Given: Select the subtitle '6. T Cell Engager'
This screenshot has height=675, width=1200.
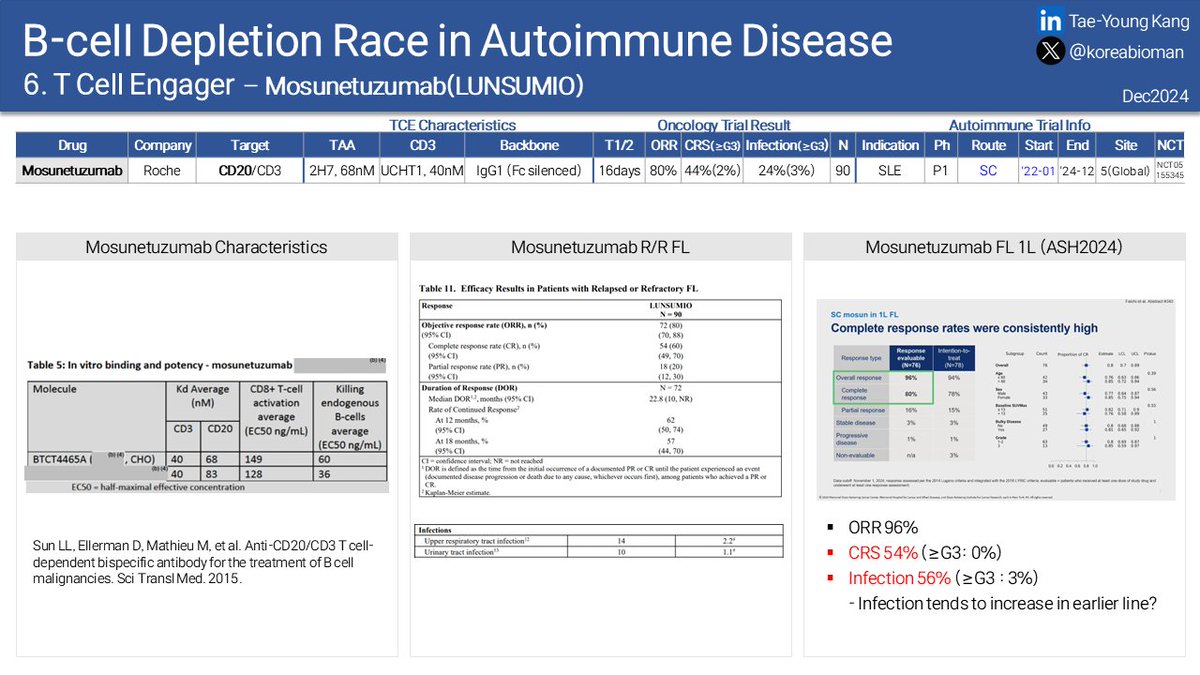Looking at the screenshot, I should pos(128,86).
